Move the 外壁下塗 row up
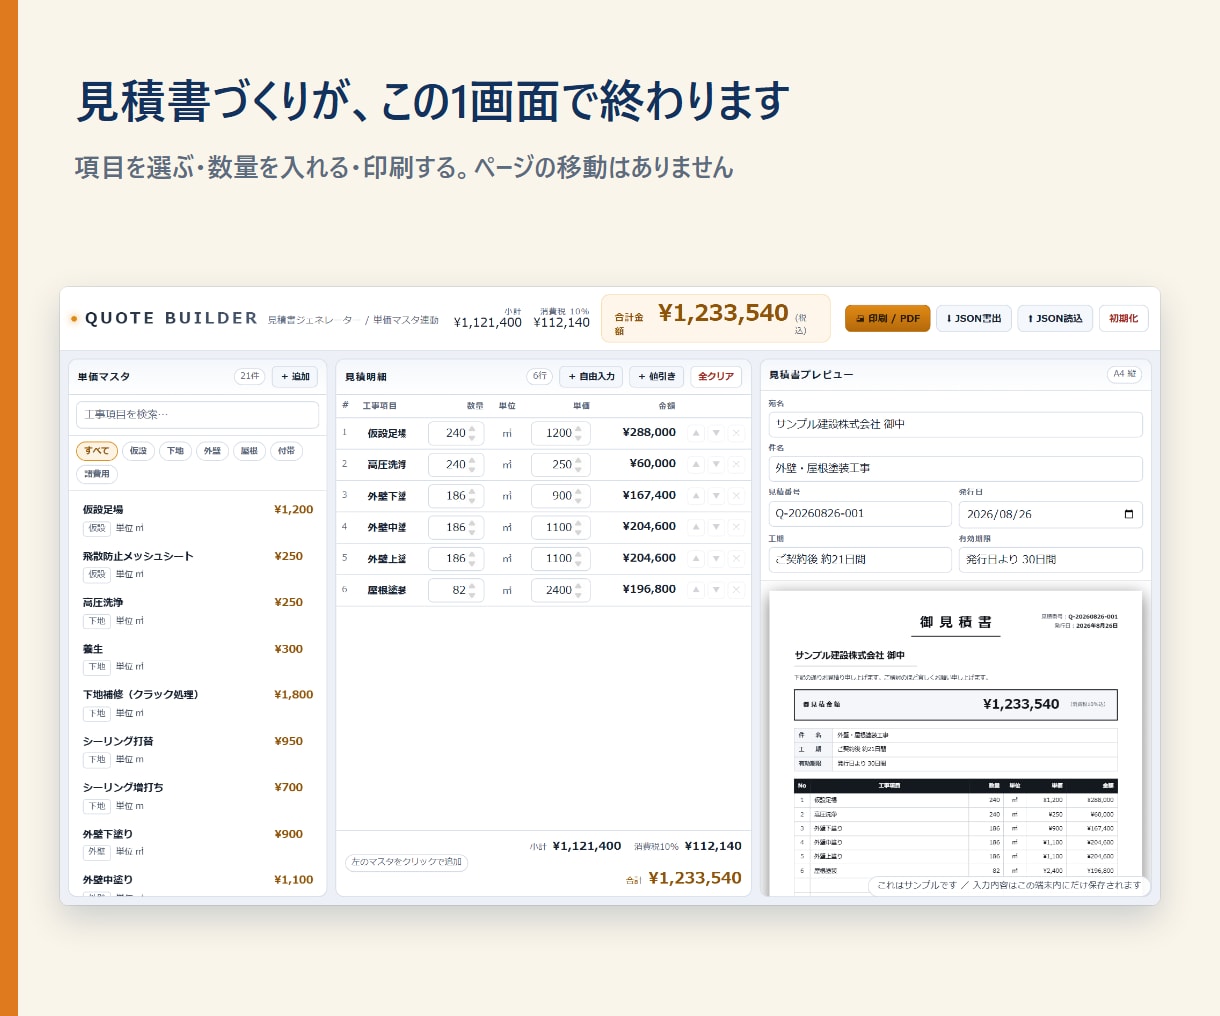Screen dimensions: 1220x1016 (696, 496)
